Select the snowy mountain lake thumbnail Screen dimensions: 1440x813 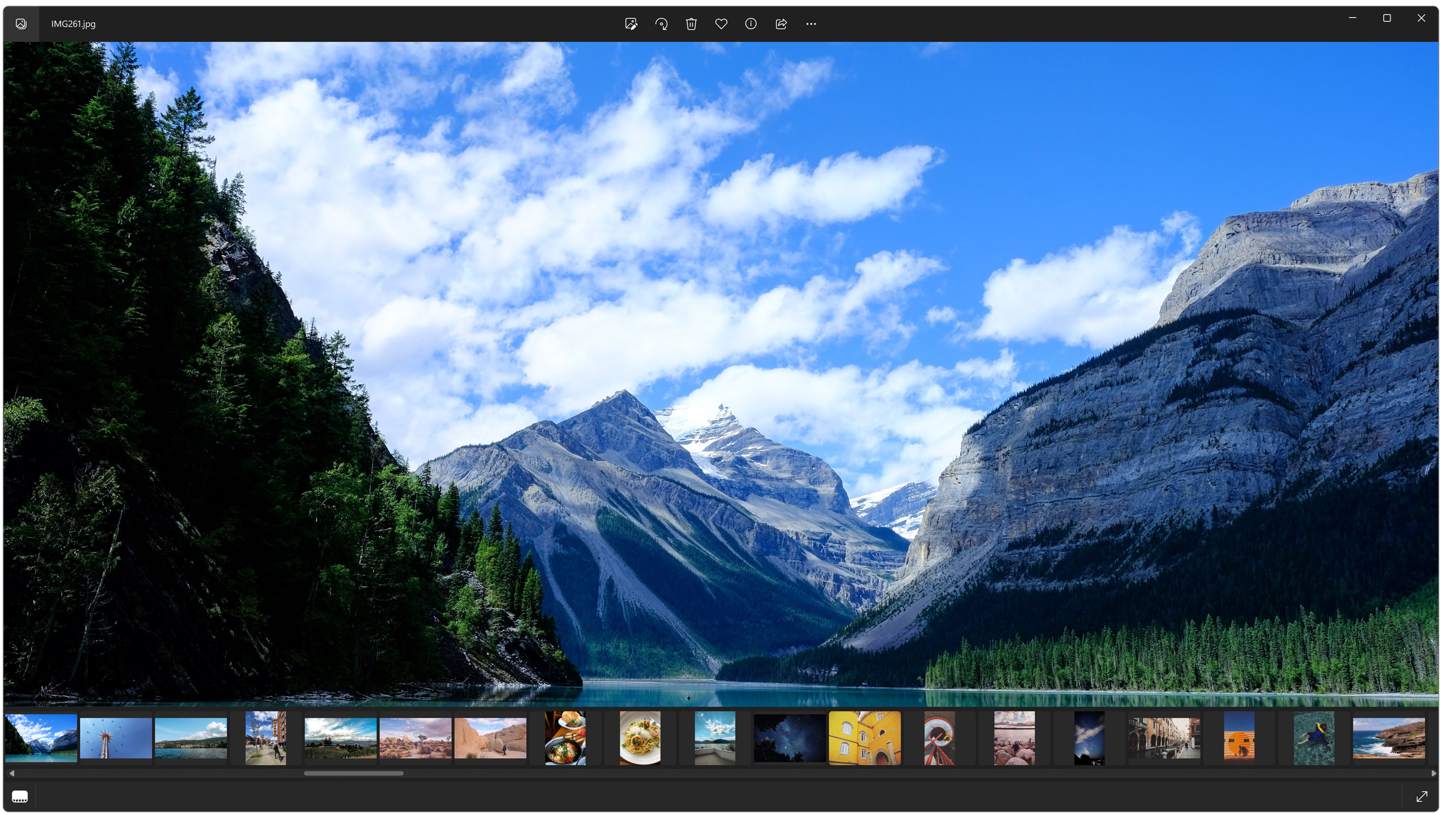(x=40, y=737)
